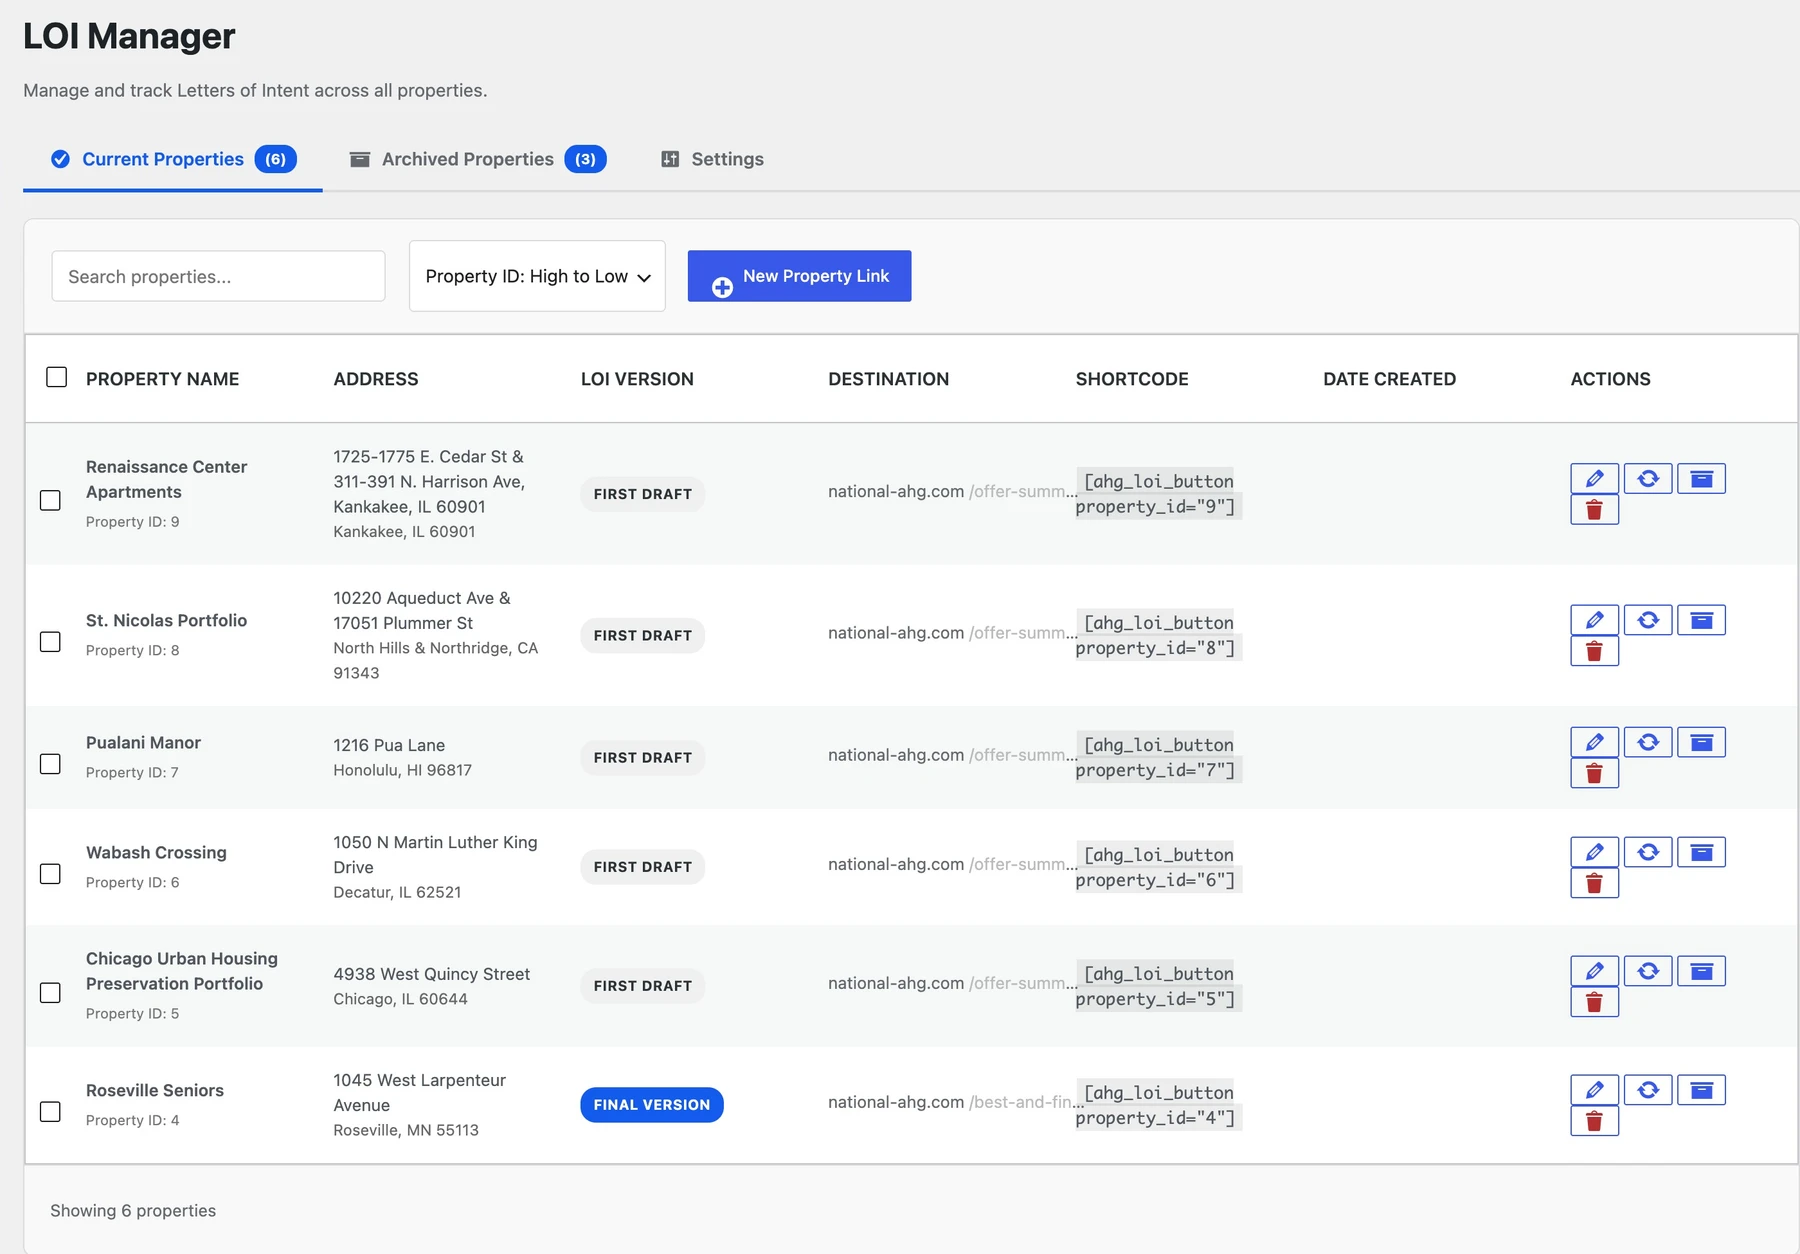Open the Property ID sort dropdown
The width and height of the screenshot is (1800, 1254).
click(537, 276)
